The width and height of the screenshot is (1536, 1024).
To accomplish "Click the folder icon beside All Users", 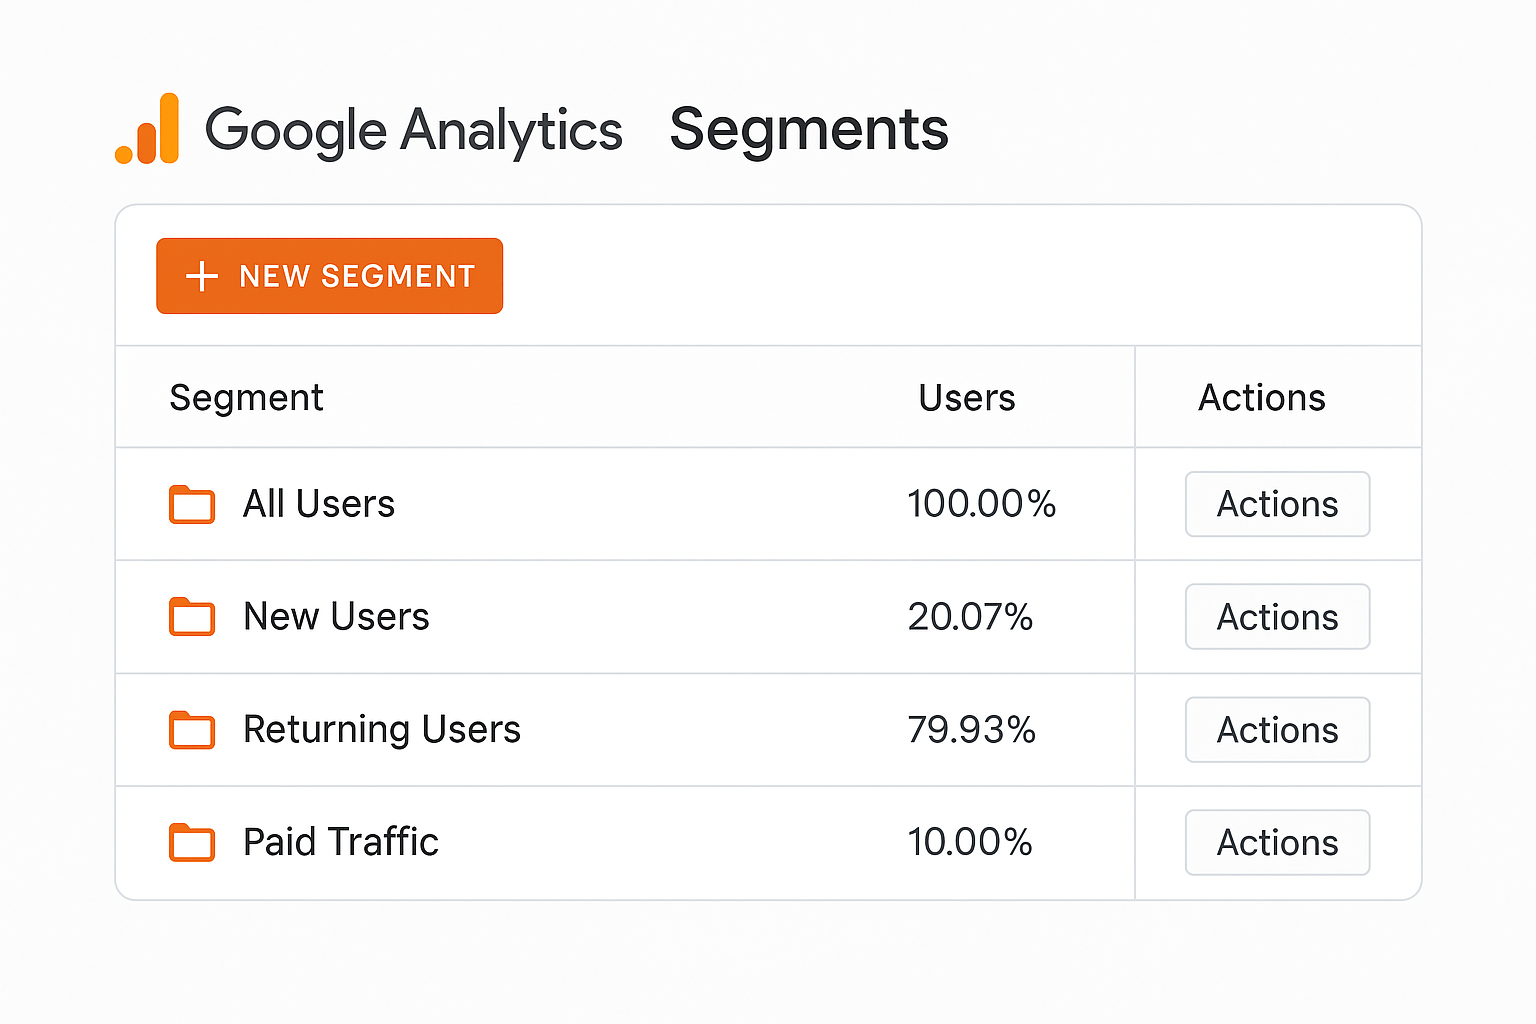I will [192, 505].
